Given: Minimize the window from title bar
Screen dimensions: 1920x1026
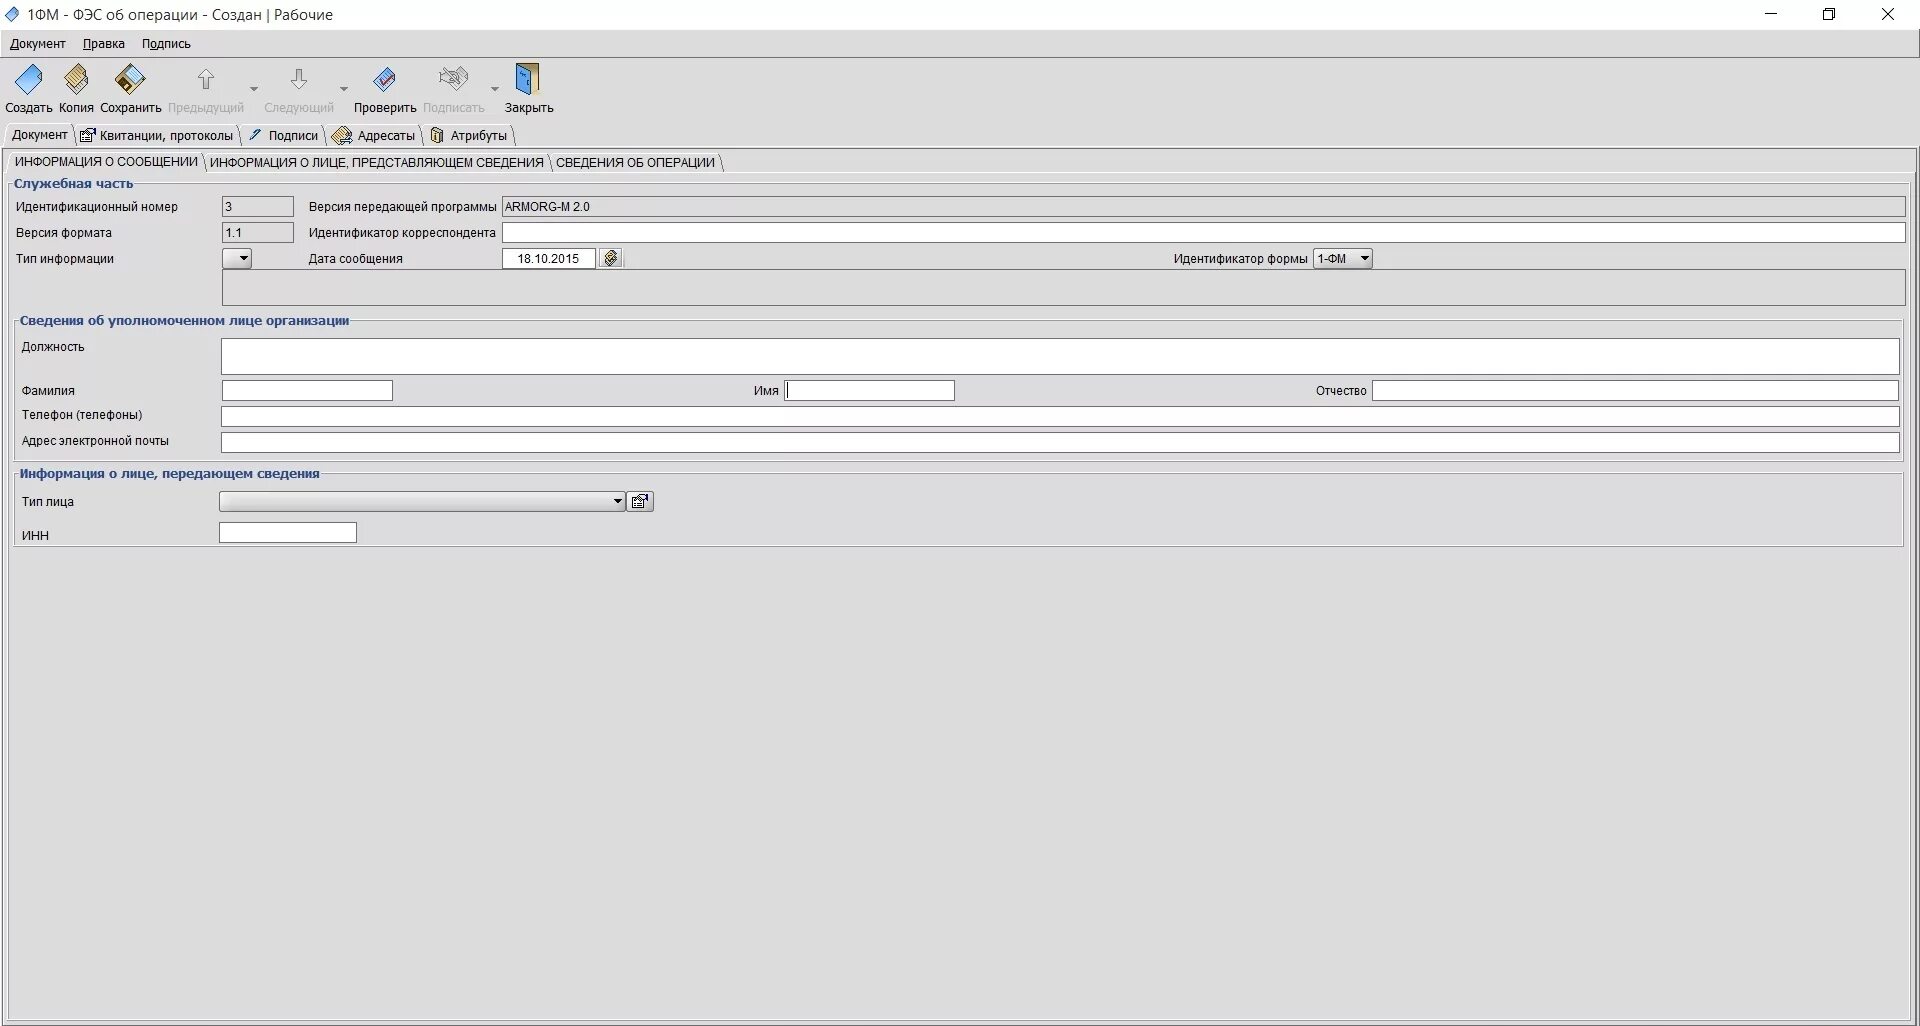Looking at the screenshot, I should tap(1771, 14).
